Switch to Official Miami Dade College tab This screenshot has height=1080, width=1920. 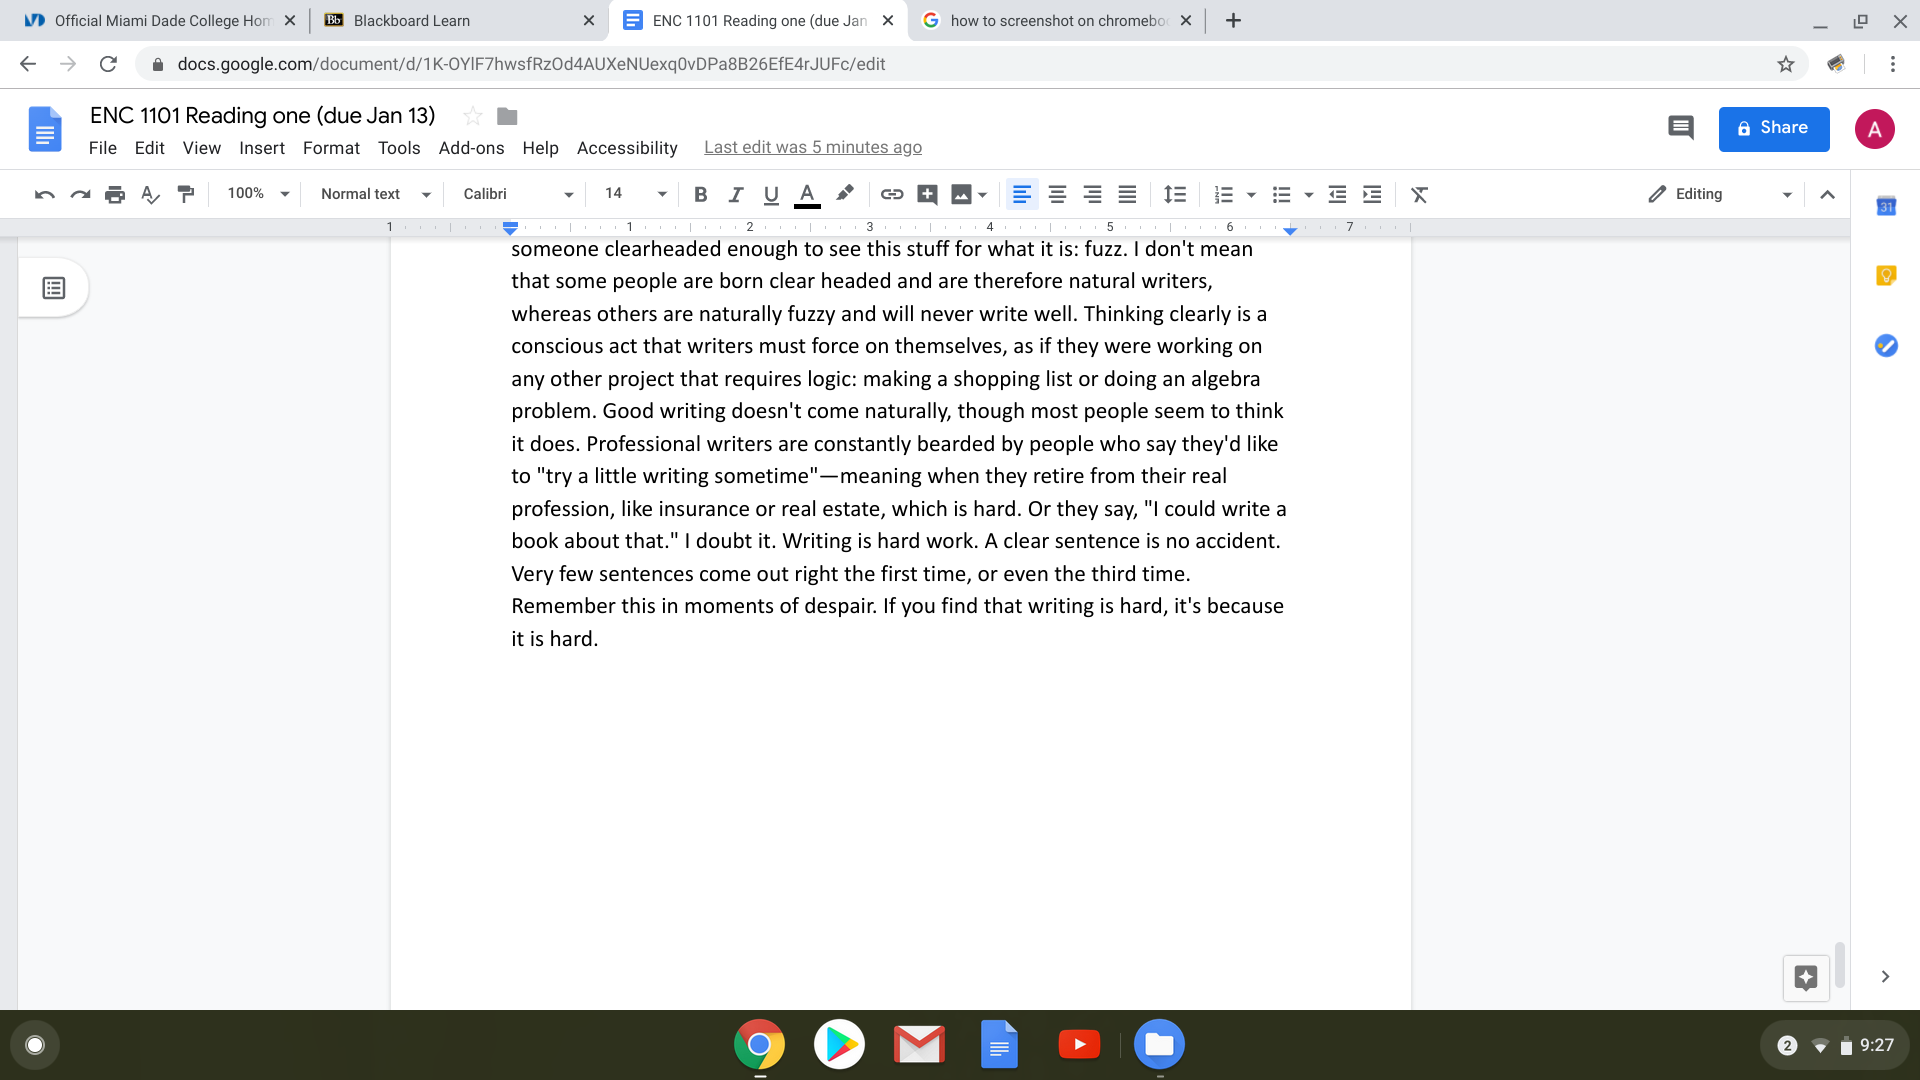point(158,20)
